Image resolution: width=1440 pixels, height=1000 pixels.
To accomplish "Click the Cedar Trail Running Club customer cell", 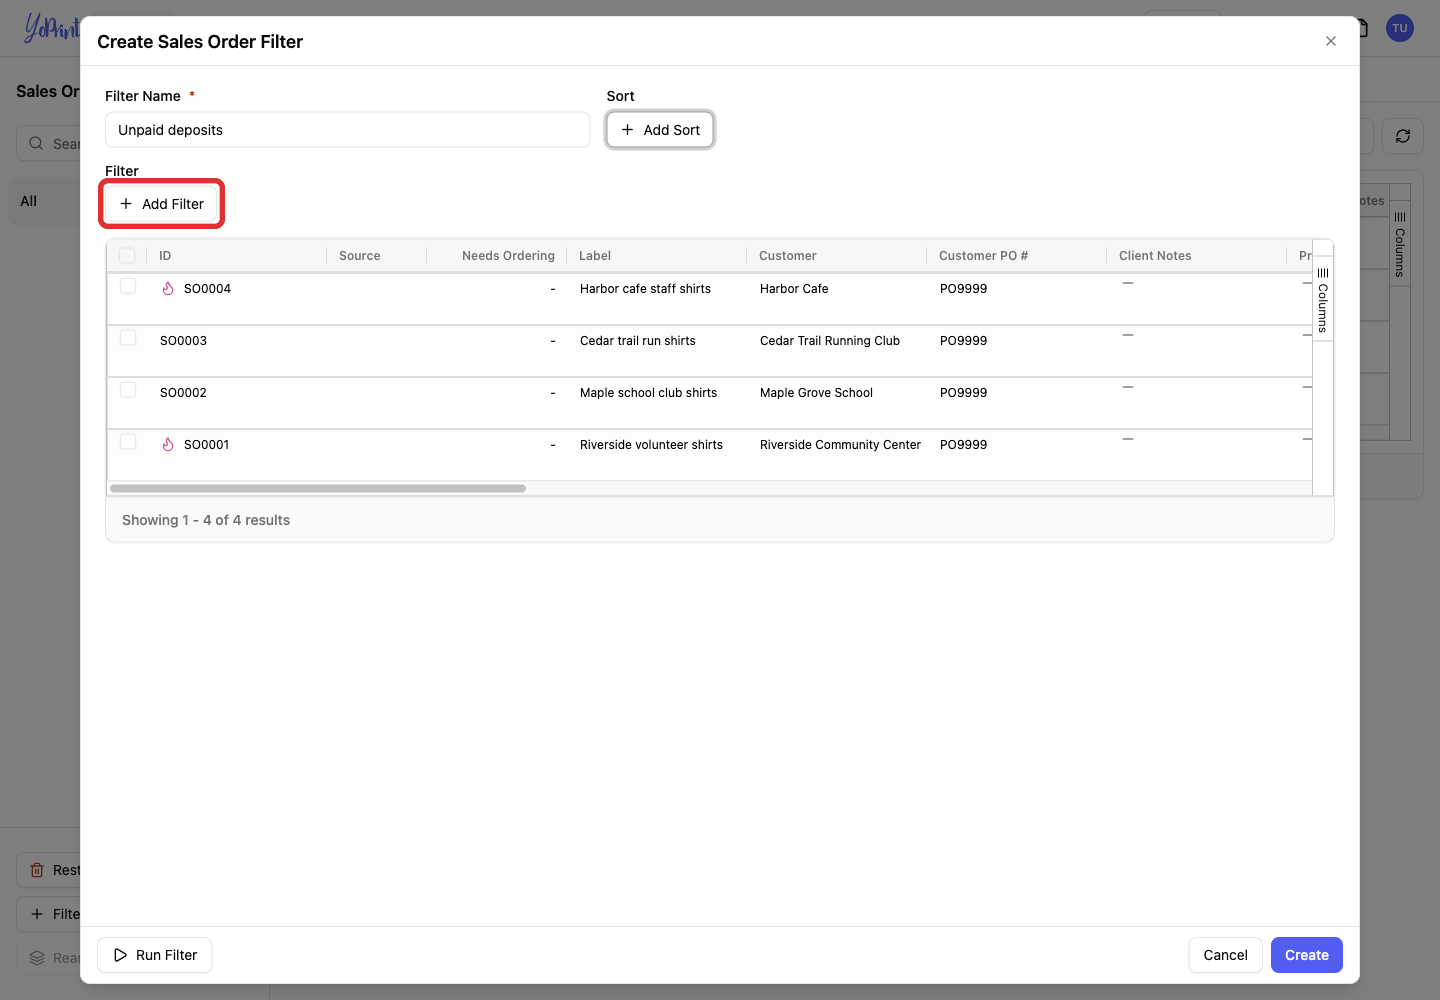I will pyautogui.click(x=830, y=341).
